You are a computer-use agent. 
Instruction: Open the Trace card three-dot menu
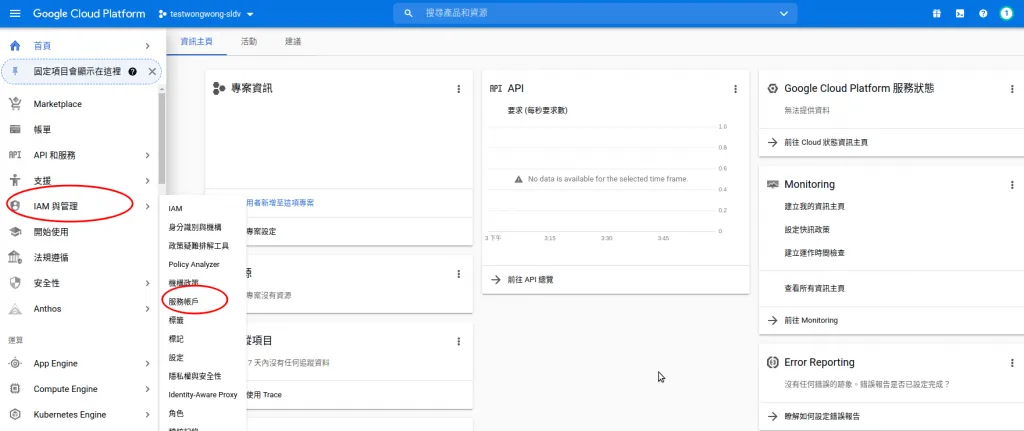coord(458,341)
